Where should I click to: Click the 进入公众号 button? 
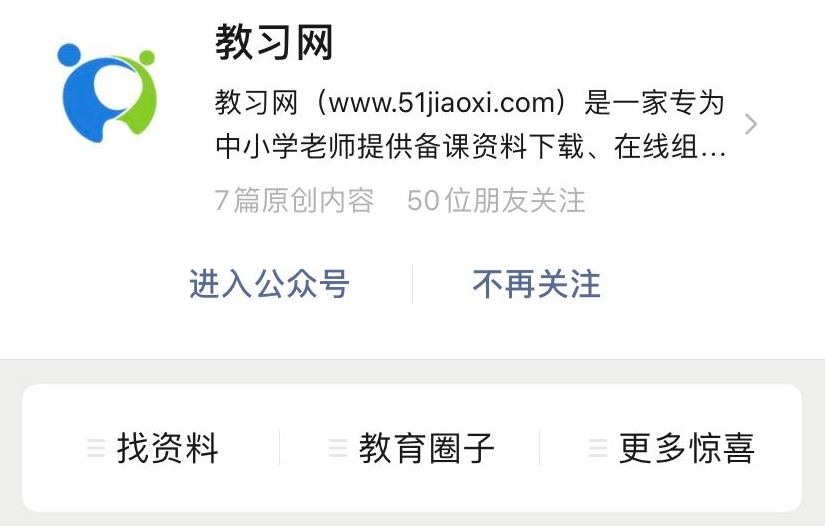(269, 284)
